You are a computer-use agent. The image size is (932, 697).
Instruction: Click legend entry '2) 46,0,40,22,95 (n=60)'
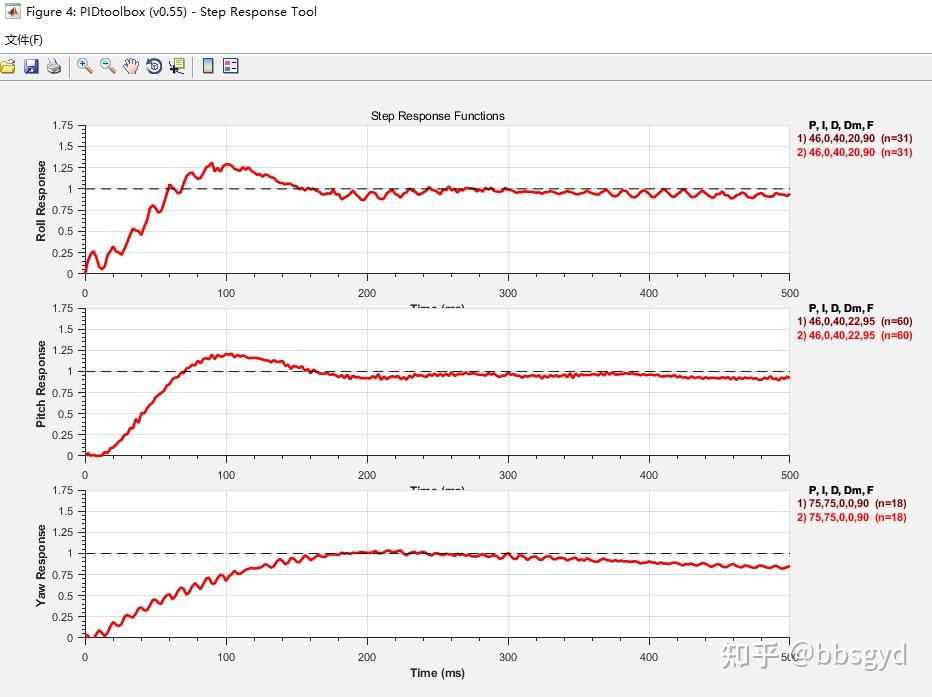coord(855,335)
